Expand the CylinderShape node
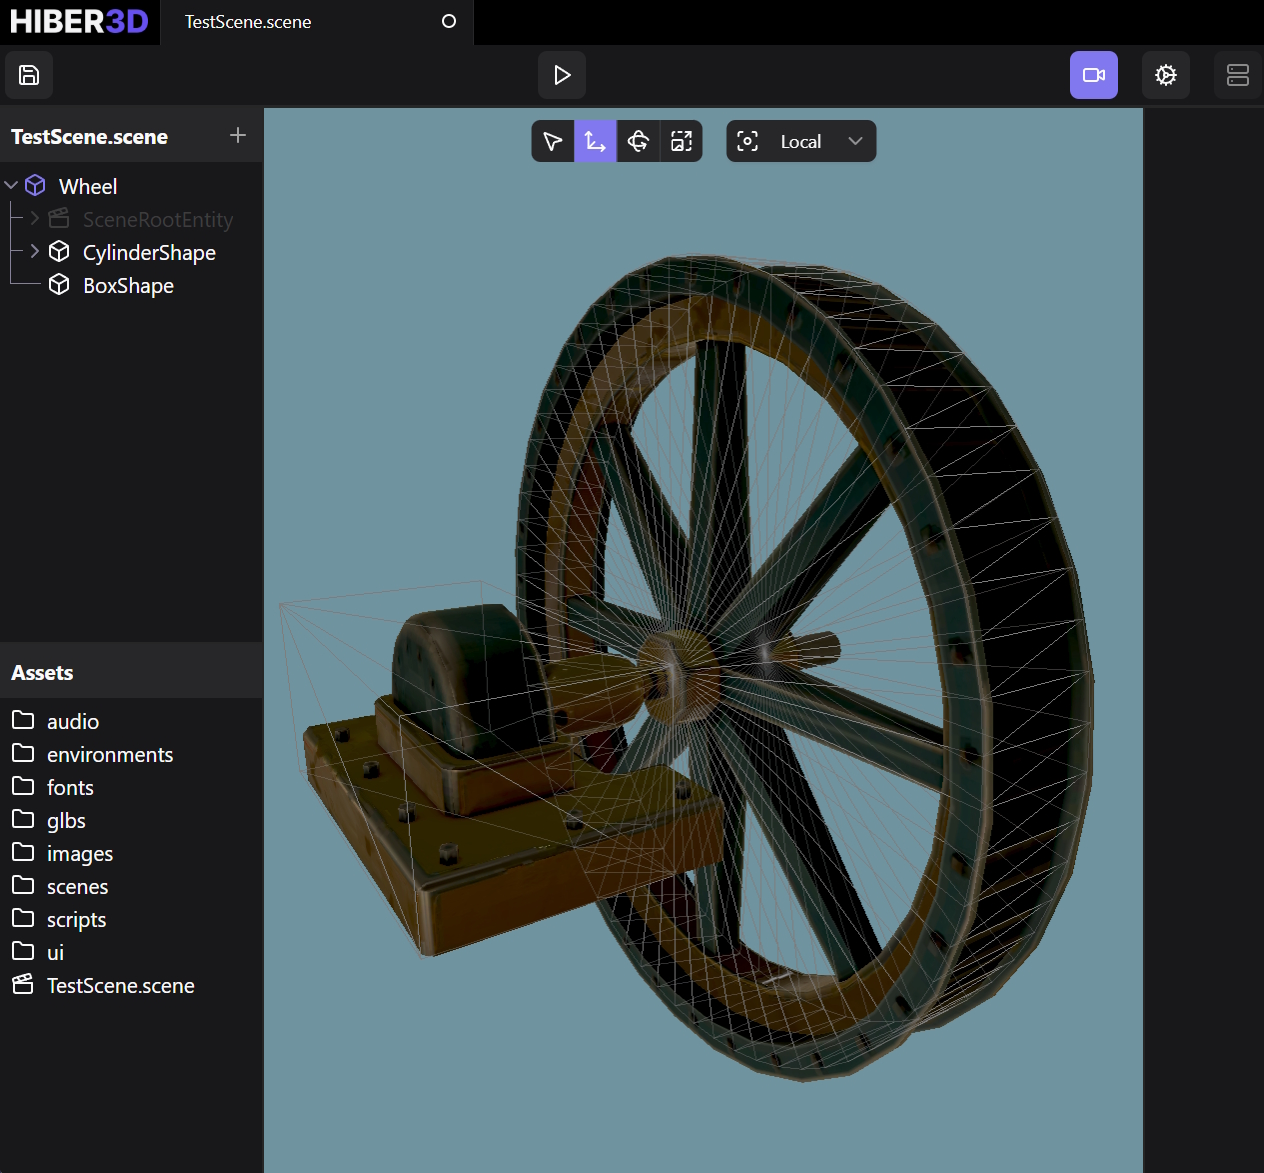 click(x=35, y=252)
